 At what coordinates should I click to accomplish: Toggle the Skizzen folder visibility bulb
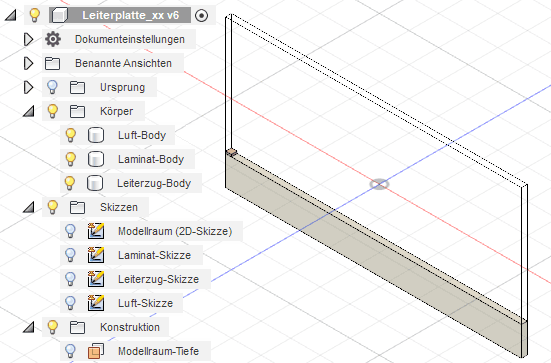(x=52, y=207)
